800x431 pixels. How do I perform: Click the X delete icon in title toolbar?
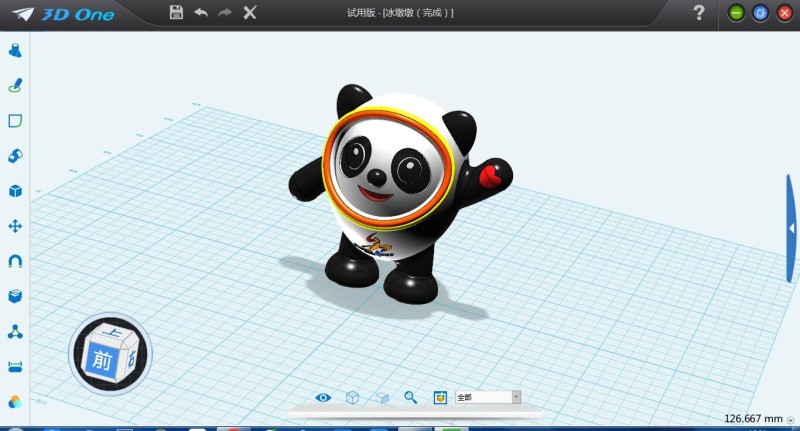click(x=249, y=12)
